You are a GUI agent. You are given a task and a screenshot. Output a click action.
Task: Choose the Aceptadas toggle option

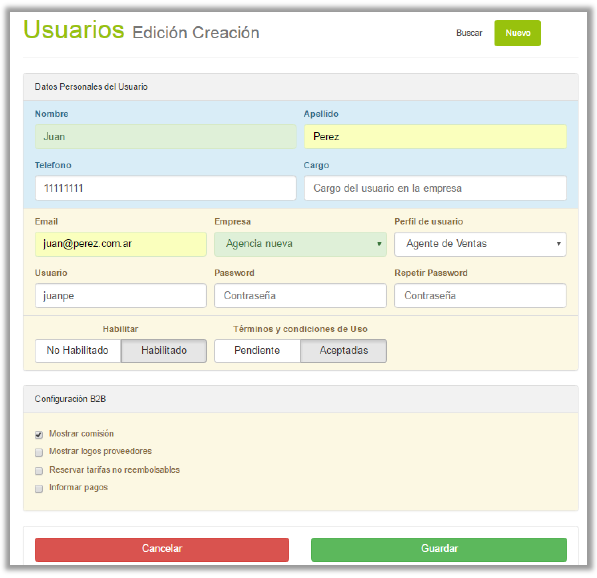tap(343, 351)
